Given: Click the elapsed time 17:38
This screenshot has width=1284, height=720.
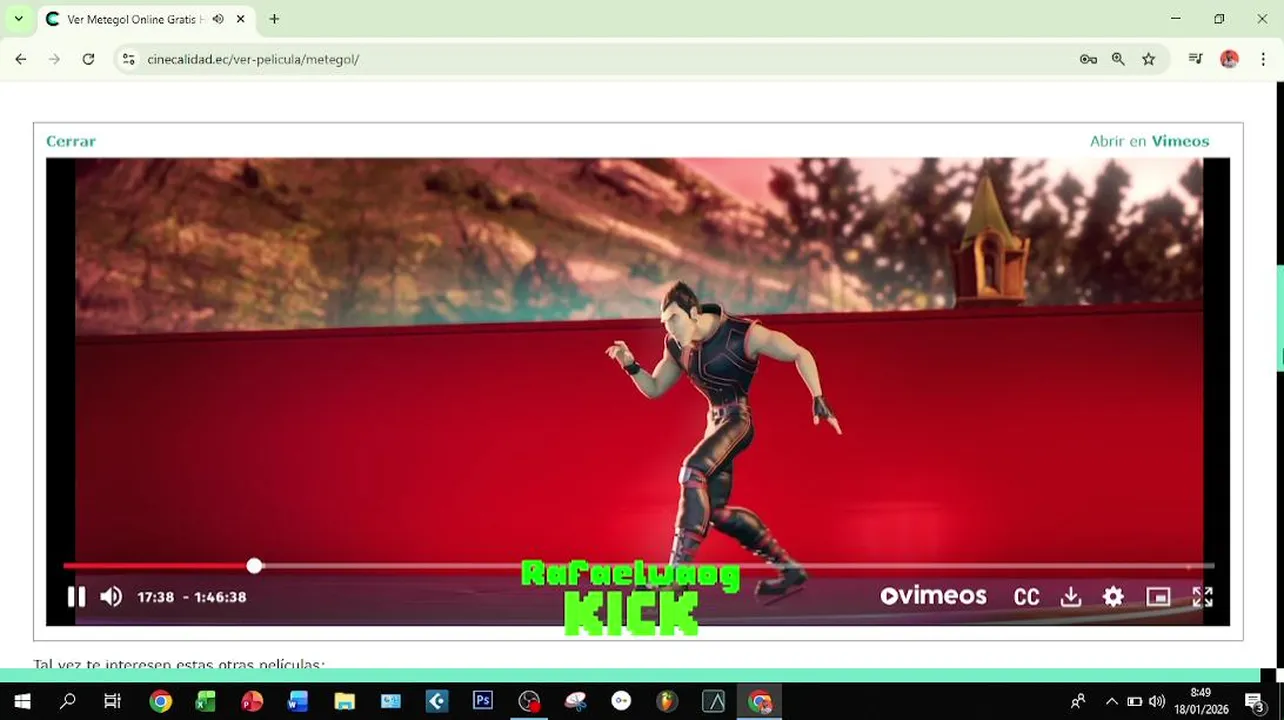Looking at the screenshot, I should tap(155, 597).
